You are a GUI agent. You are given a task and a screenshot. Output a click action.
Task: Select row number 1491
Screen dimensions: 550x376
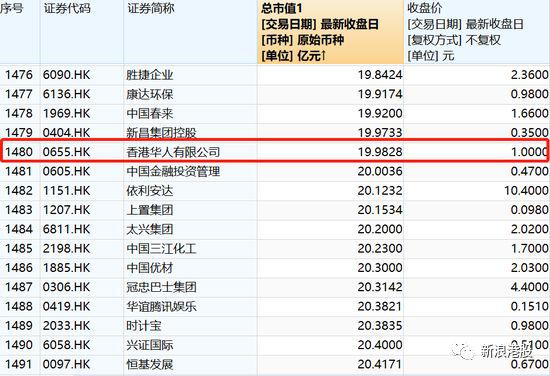point(19,364)
